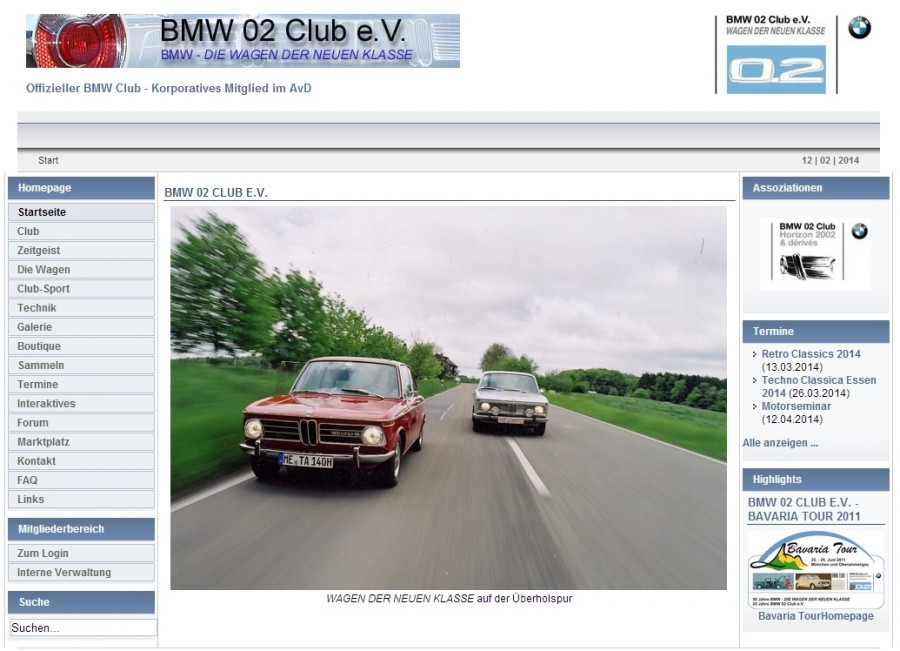Select Zeitgeist in the sidebar menu
Screen dimensions: 900x651
(x=82, y=250)
